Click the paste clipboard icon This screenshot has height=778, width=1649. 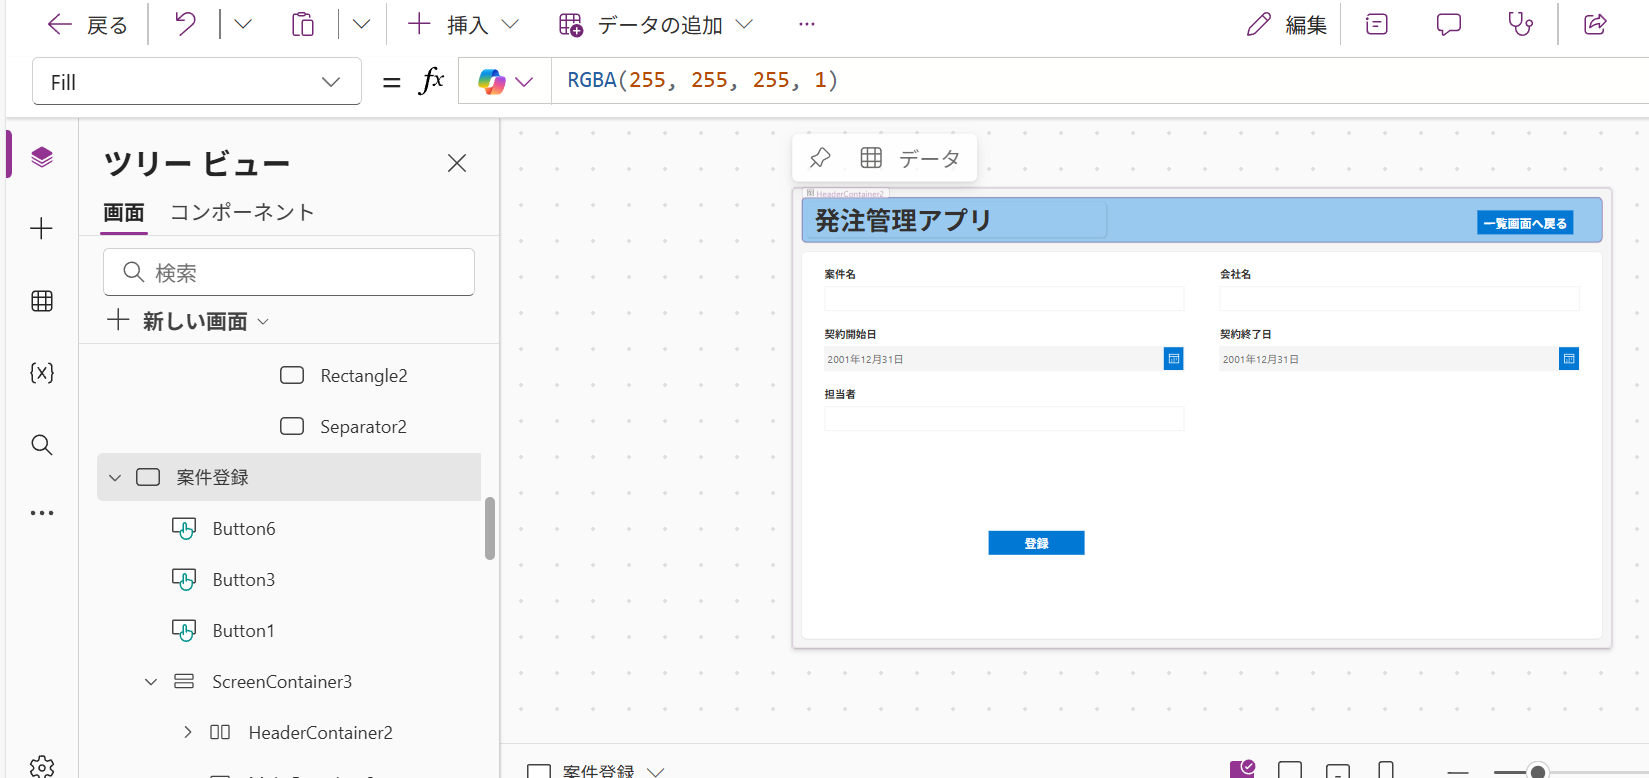pos(303,24)
